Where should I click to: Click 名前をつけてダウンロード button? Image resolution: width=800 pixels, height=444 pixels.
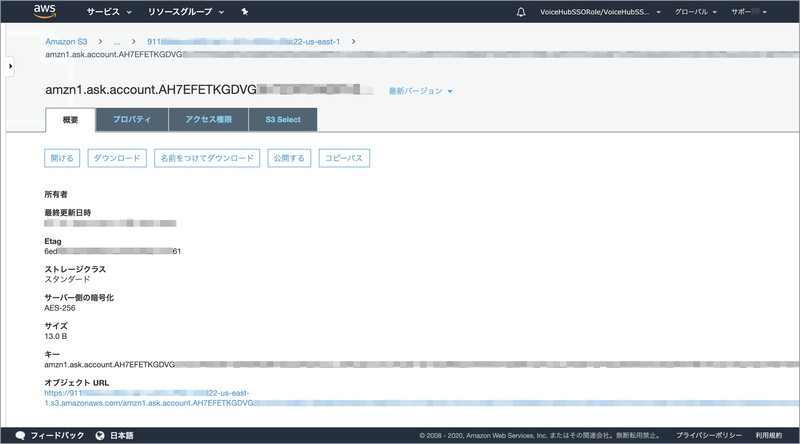[207, 158]
